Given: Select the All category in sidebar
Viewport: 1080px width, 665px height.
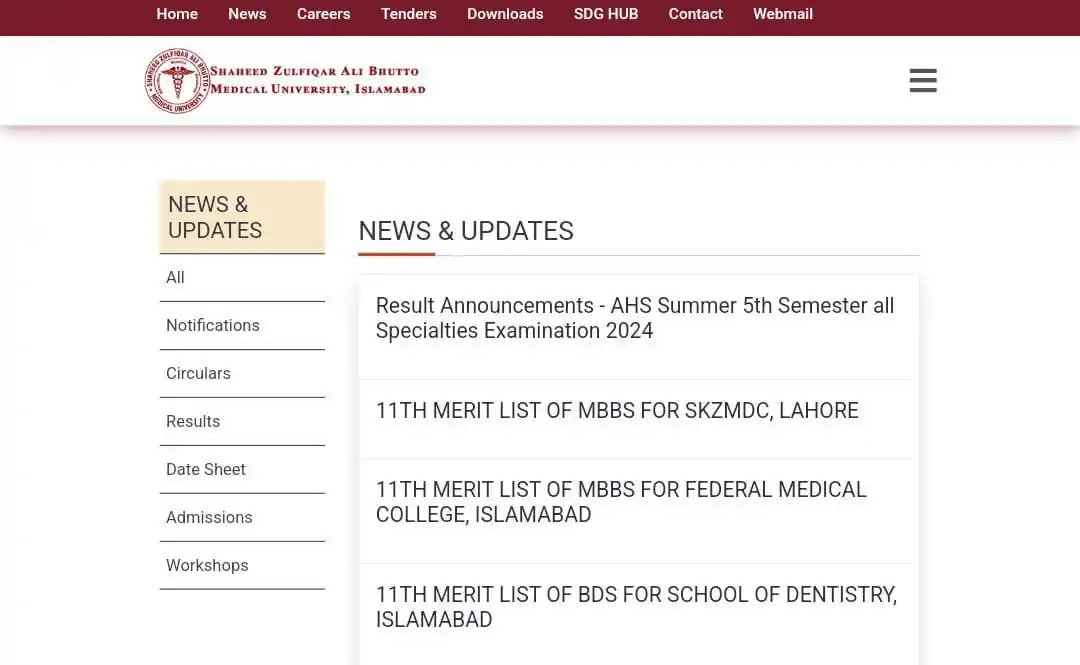Looking at the screenshot, I should point(175,277).
